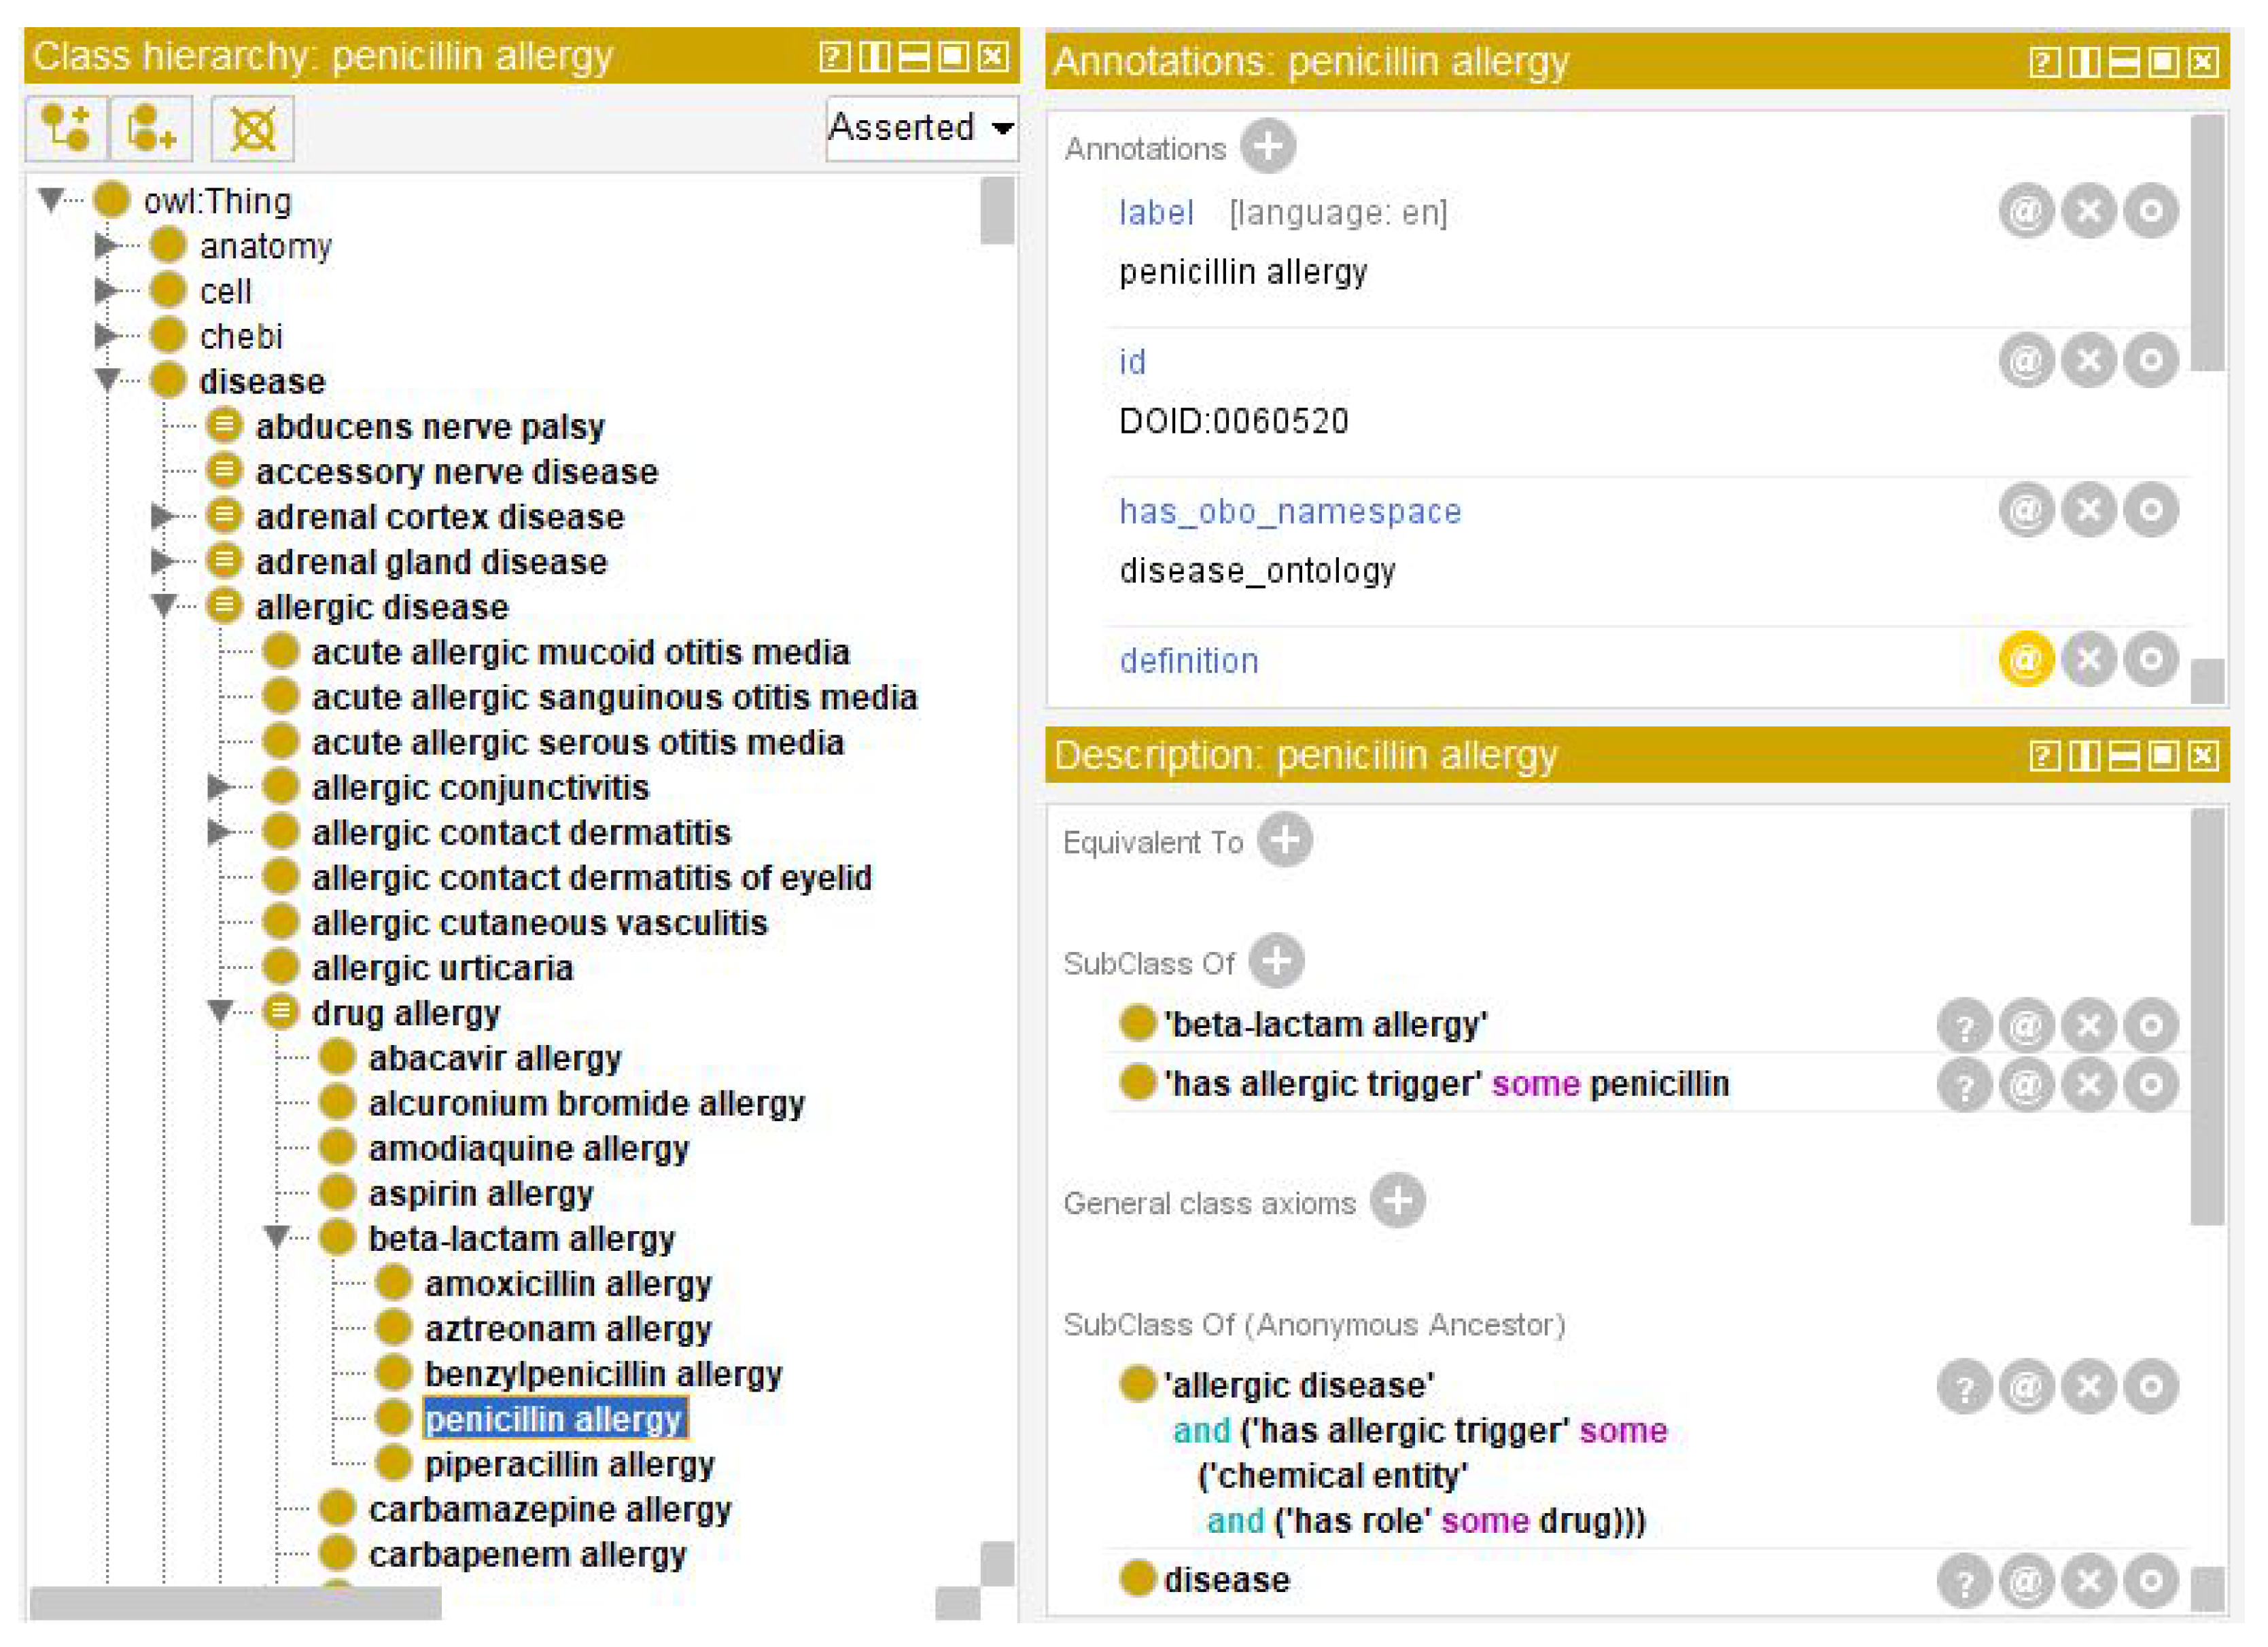The image size is (2268, 1647).
Task: Click the add sibling class icon
Action: [150, 128]
